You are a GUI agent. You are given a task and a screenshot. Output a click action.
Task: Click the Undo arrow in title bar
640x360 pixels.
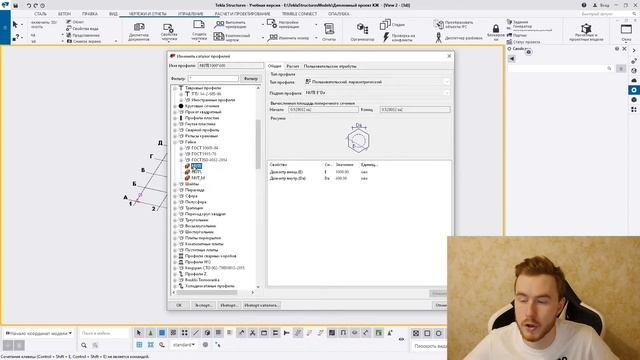(29, 6)
